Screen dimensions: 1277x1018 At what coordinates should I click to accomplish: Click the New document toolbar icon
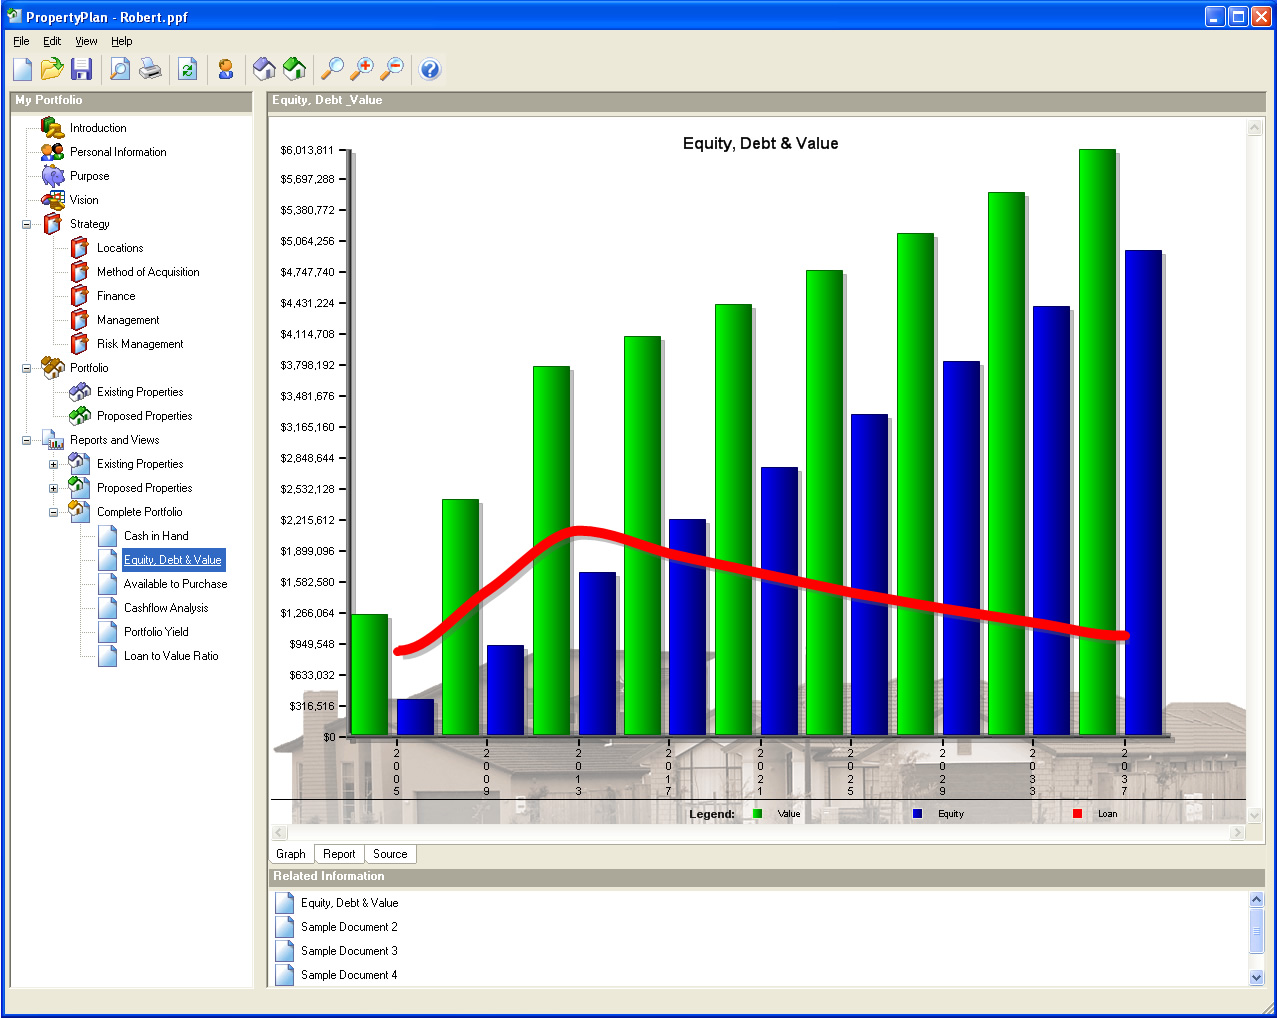23,69
